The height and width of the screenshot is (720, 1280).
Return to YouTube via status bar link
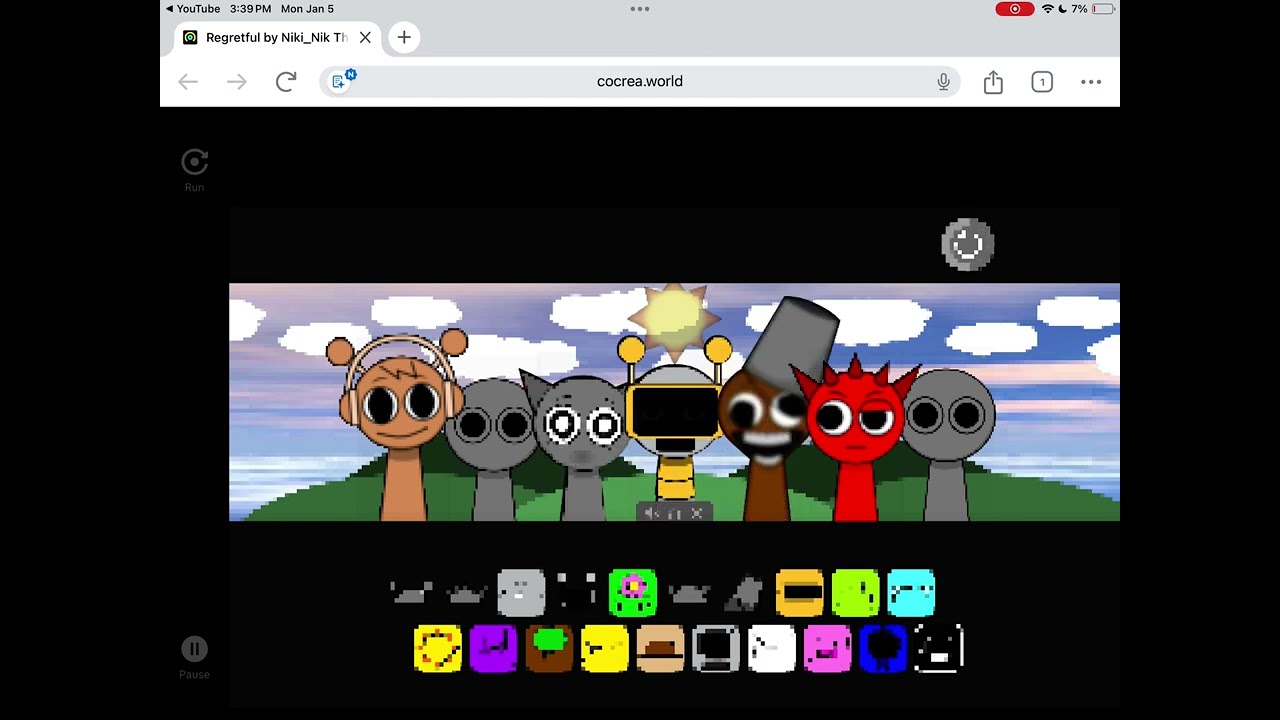[x=193, y=9]
